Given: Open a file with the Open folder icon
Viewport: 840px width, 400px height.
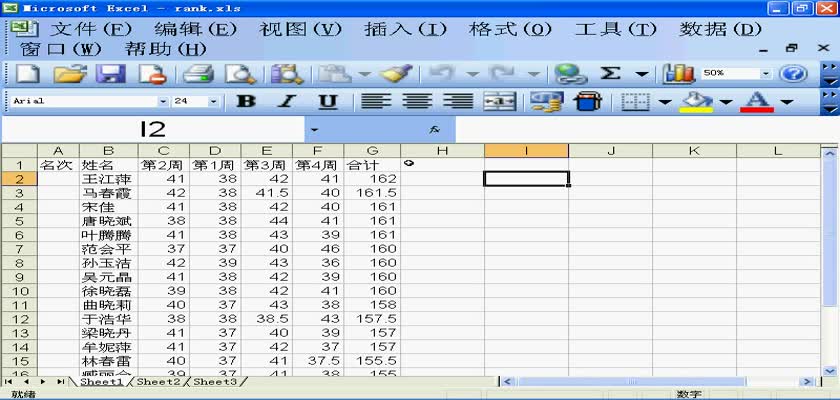Looking at the screenshot, I should 69,73.
